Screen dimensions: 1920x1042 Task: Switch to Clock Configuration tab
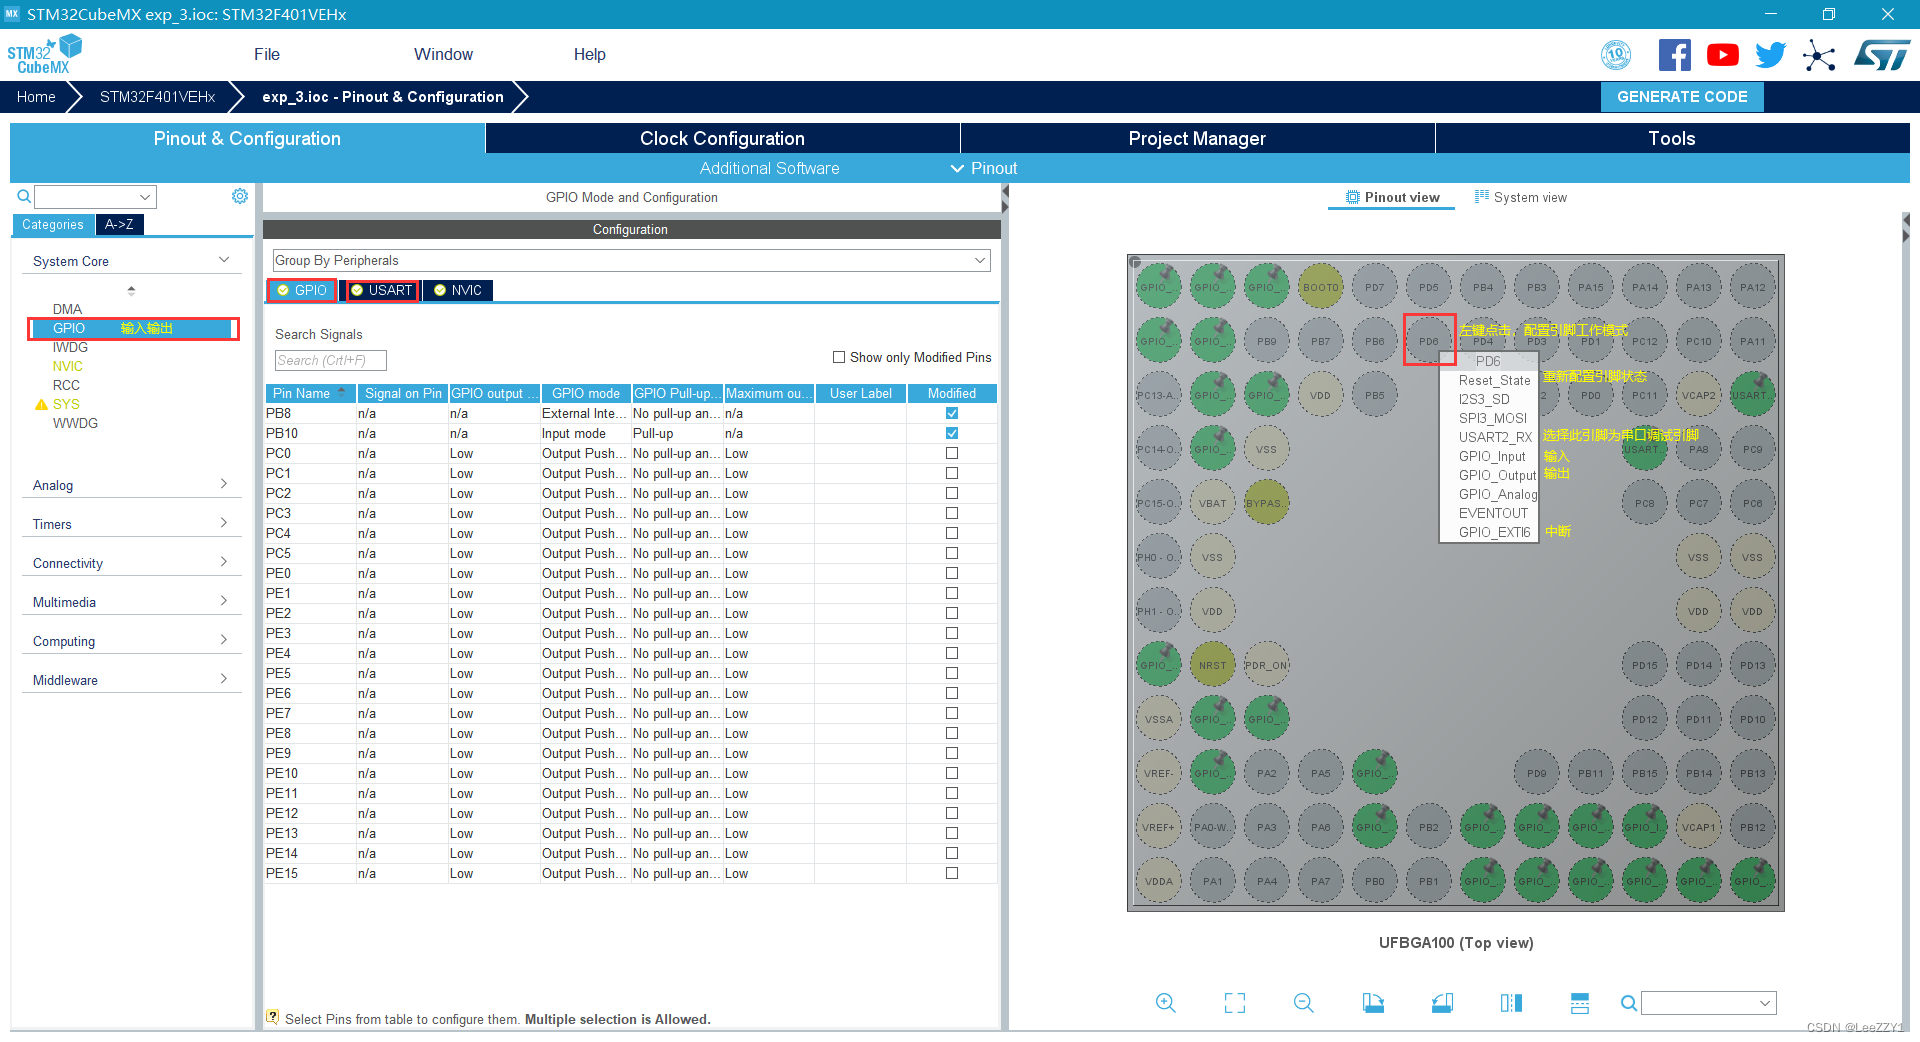pyautogui.click(x=722, y=138)
